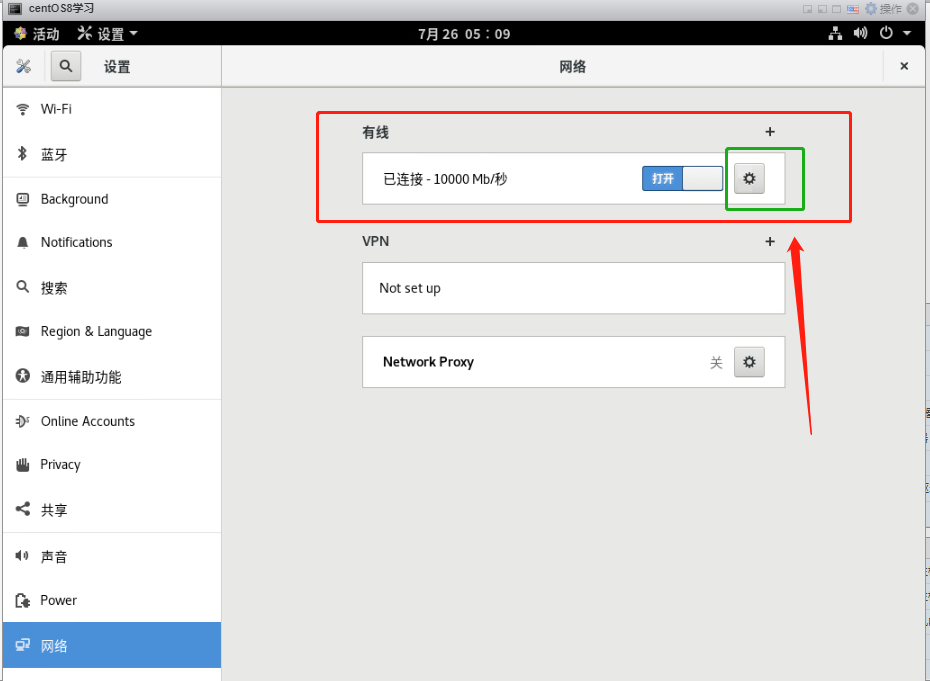This screenshot has height=681, width=930.
Task: Click the 关 status next to Network Proxy
Action: (716, 362)
